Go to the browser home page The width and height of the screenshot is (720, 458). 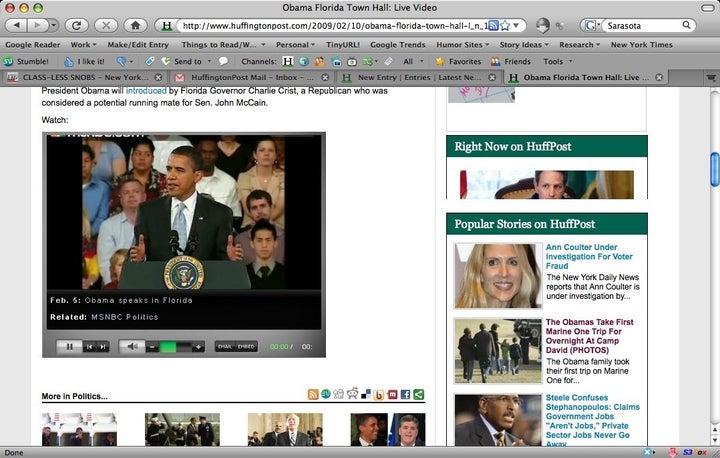(x=135, y=25)
